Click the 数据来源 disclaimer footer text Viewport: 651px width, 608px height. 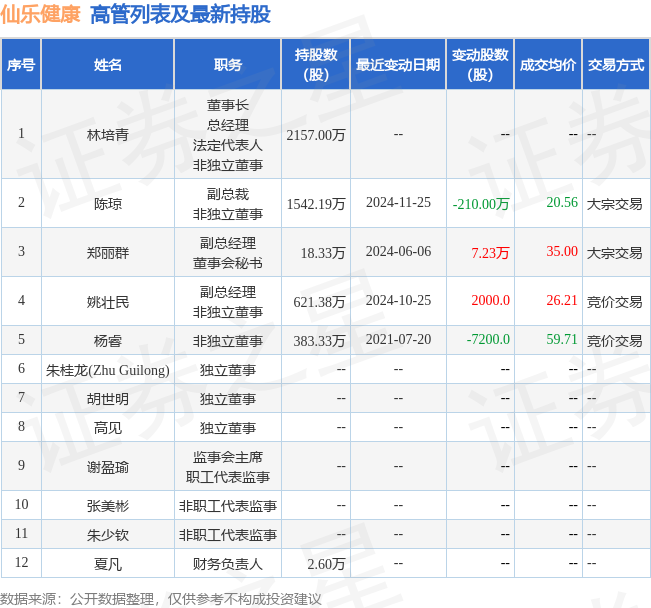coord(161,599)
